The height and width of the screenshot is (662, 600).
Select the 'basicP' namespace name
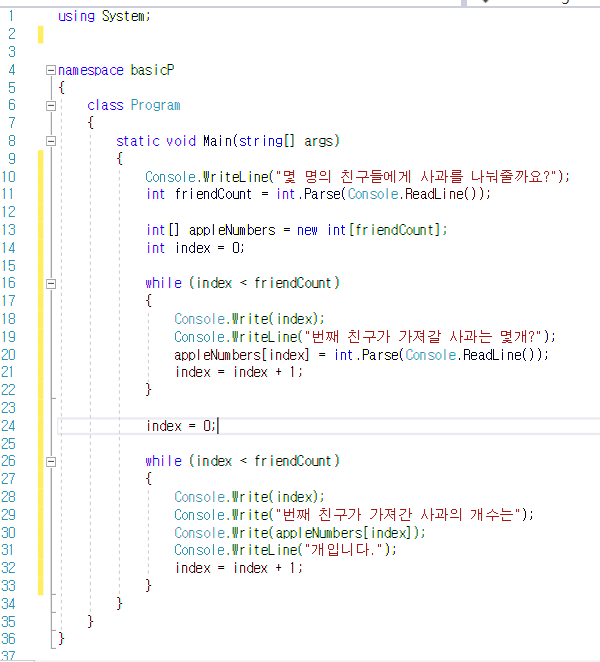tap(152, 70)
